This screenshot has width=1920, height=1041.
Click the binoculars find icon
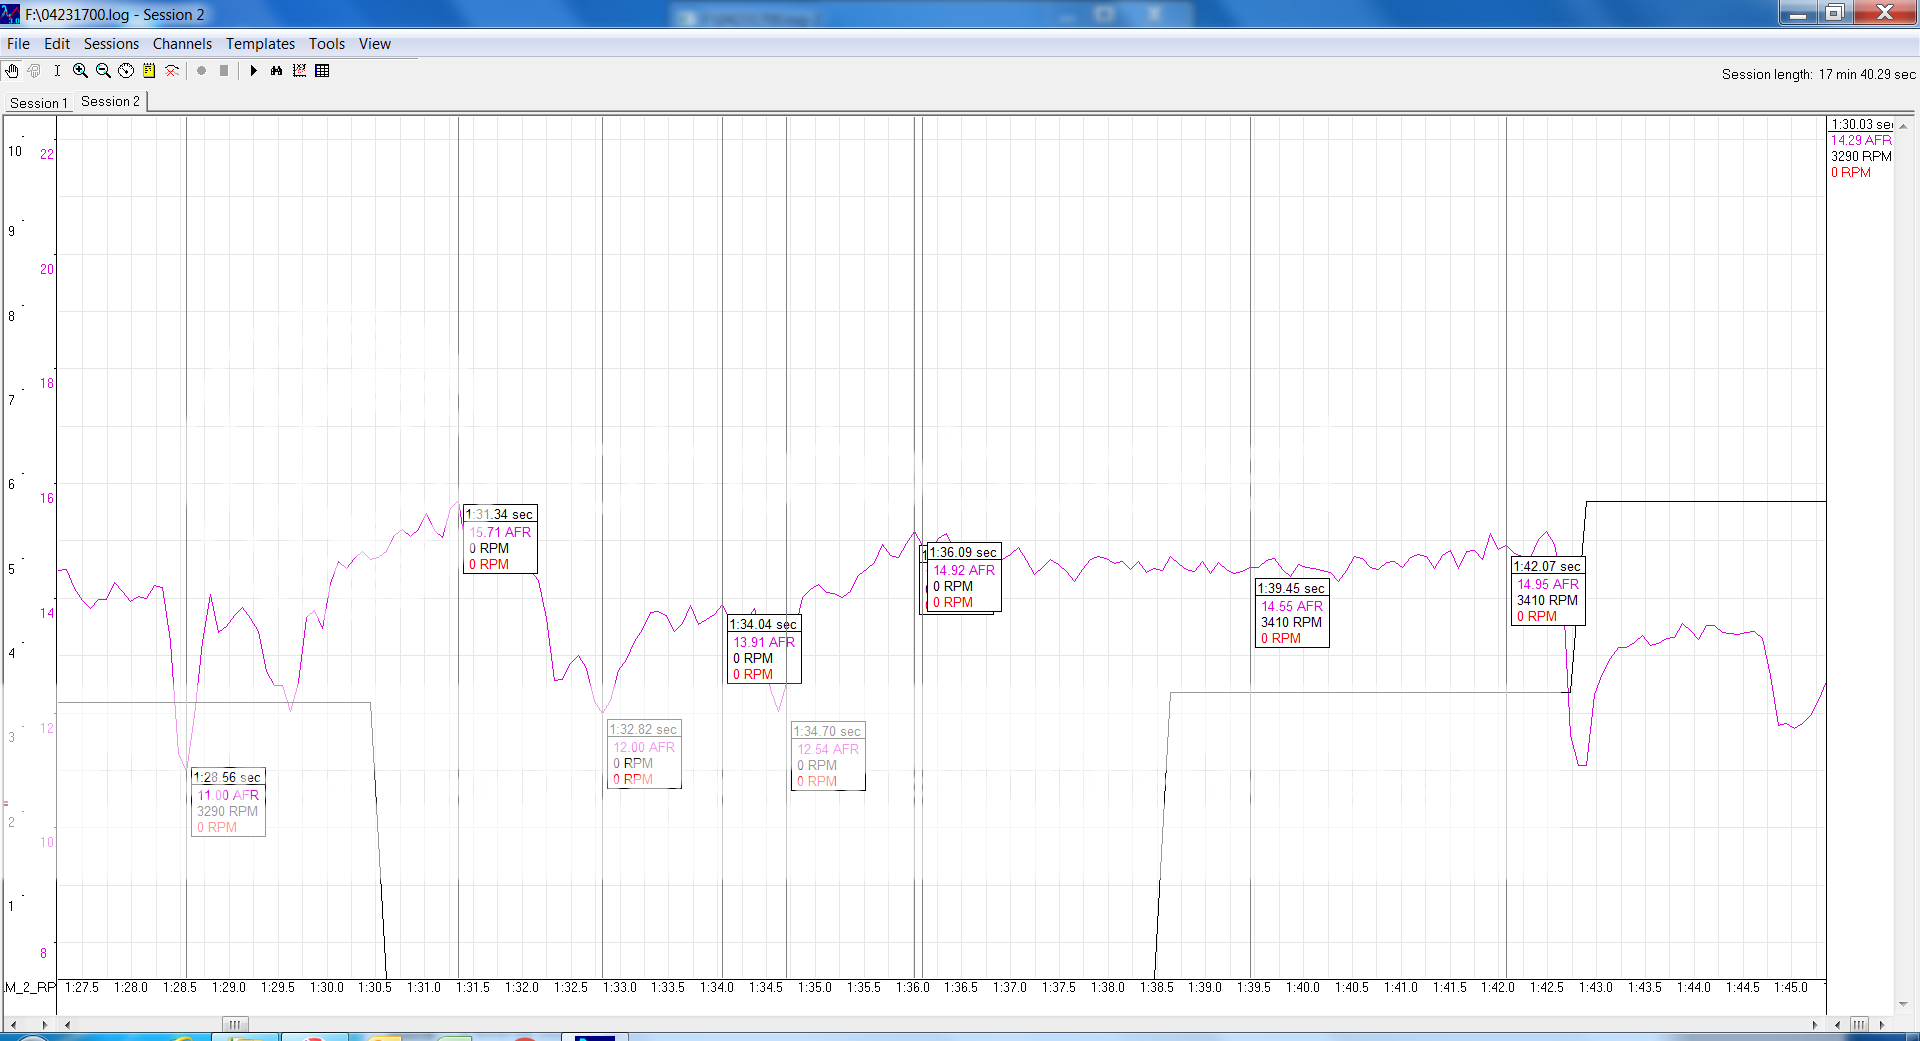[277, 71]
